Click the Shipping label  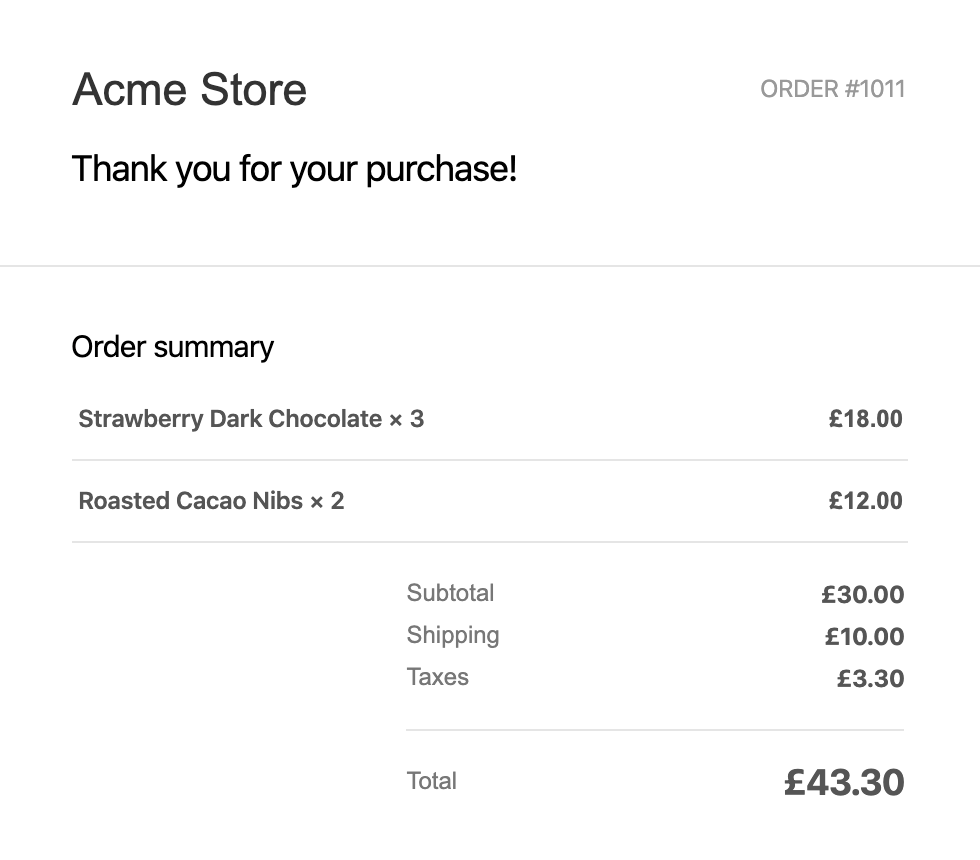click(x=453, y=636)
